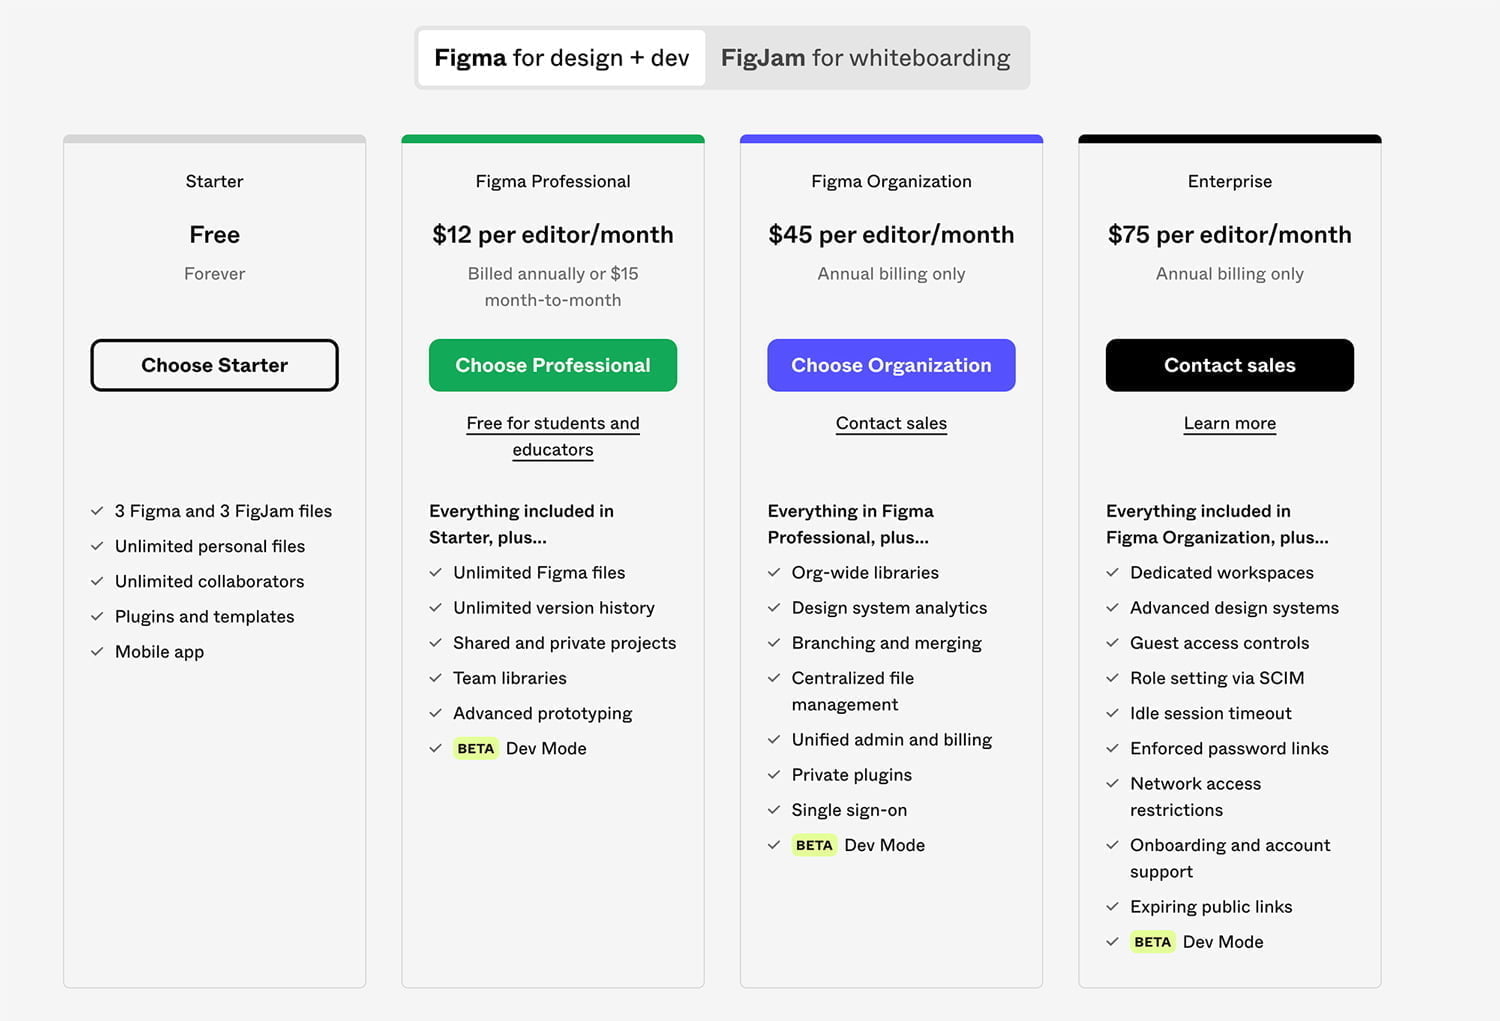Click checkmark beside Unlimited collaborators

[x=97, y=581]
